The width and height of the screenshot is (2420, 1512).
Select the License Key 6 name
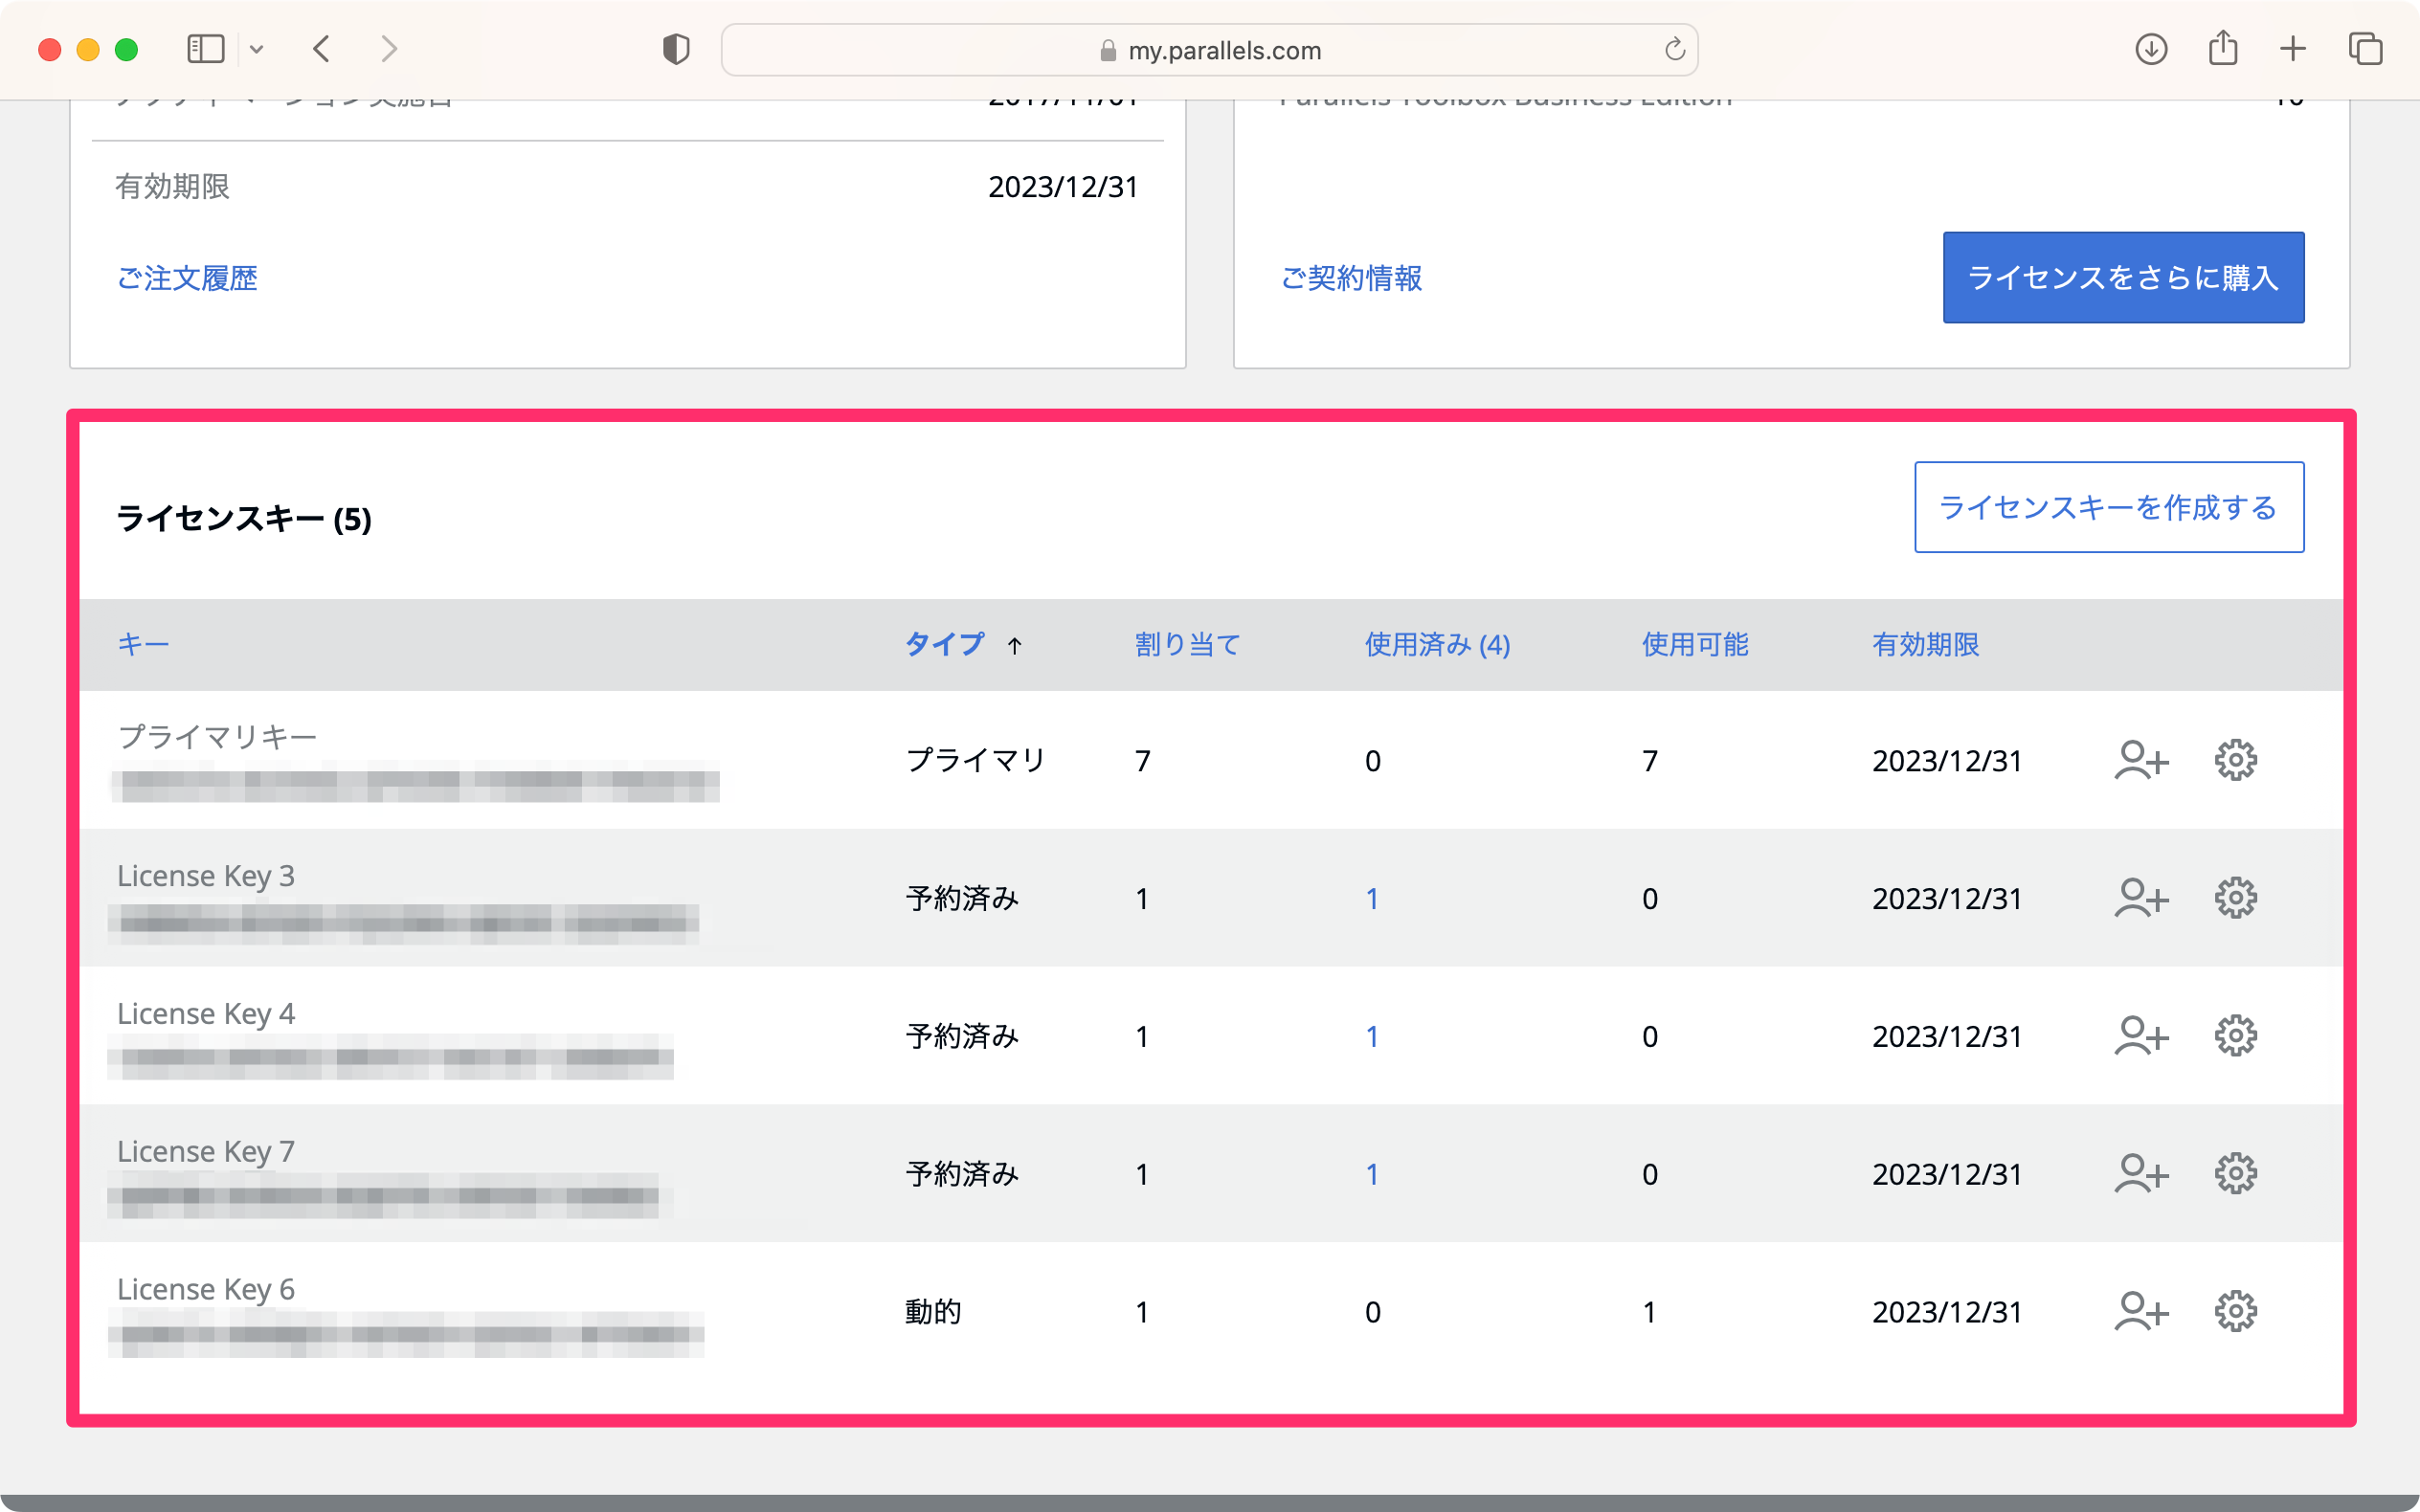(x=206, y=1290)
